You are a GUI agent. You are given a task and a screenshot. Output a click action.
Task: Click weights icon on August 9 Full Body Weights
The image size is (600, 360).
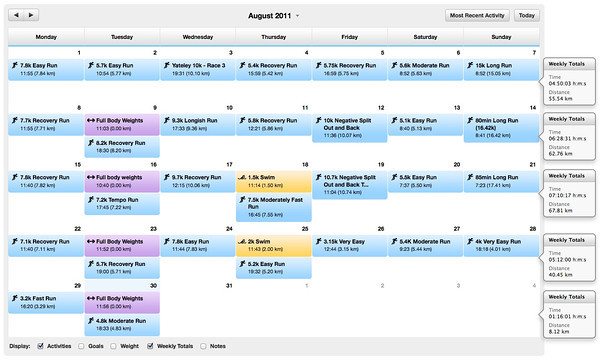(x=91, y=120)
